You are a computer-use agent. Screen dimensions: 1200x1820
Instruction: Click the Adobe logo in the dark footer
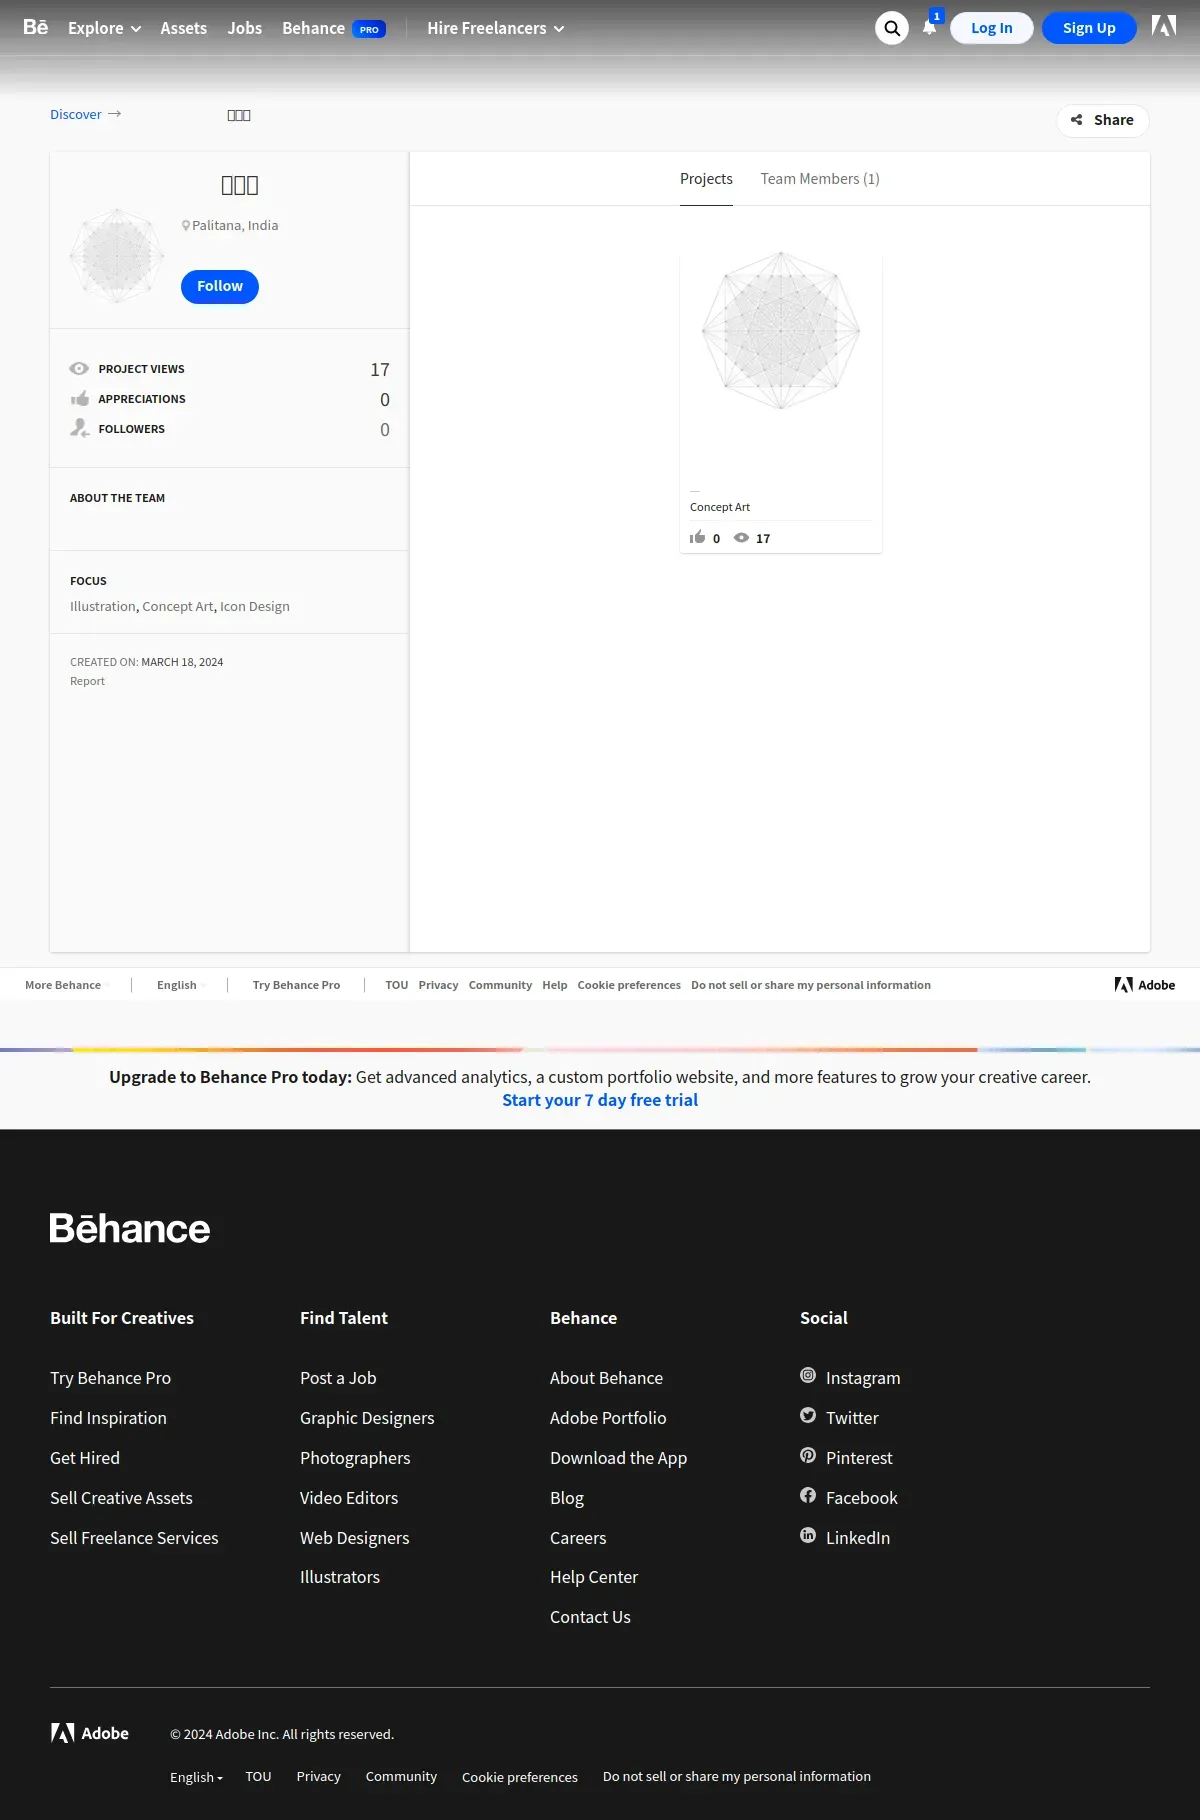90,1733
